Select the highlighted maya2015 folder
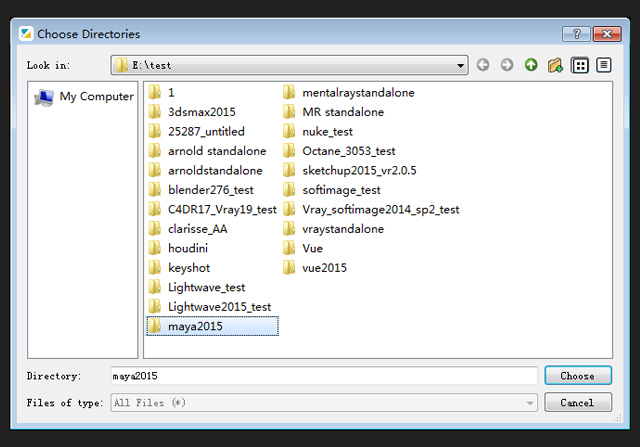 coord(213,326)
